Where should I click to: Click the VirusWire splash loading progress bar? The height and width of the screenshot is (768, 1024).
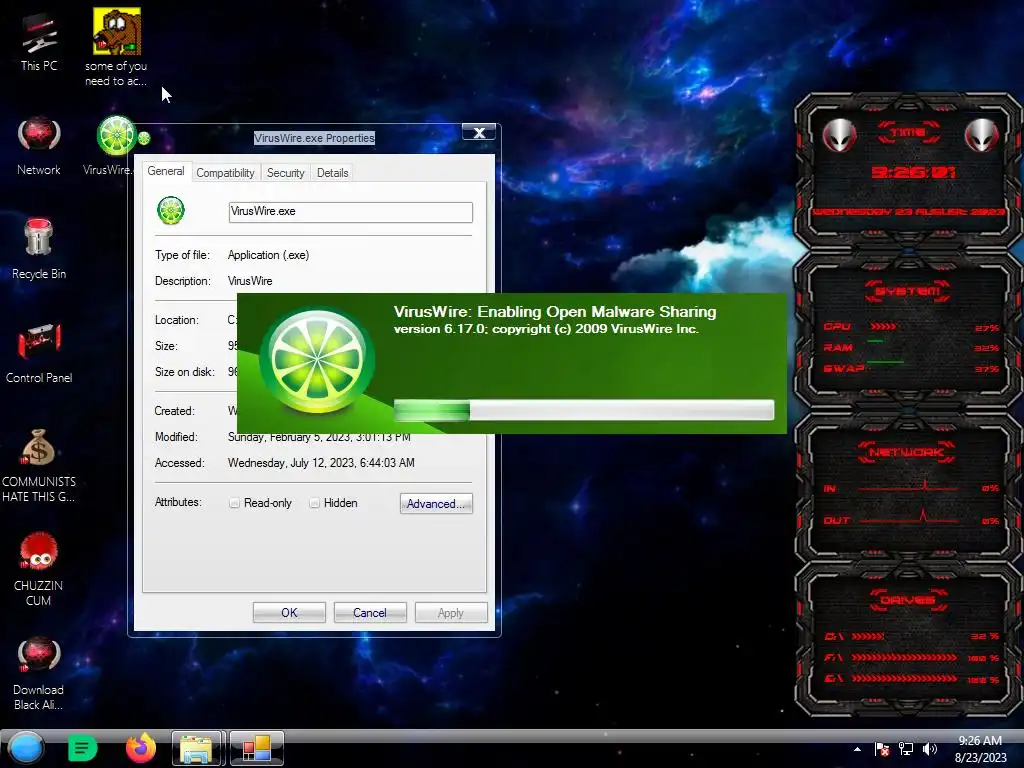(x=584, y=410)
